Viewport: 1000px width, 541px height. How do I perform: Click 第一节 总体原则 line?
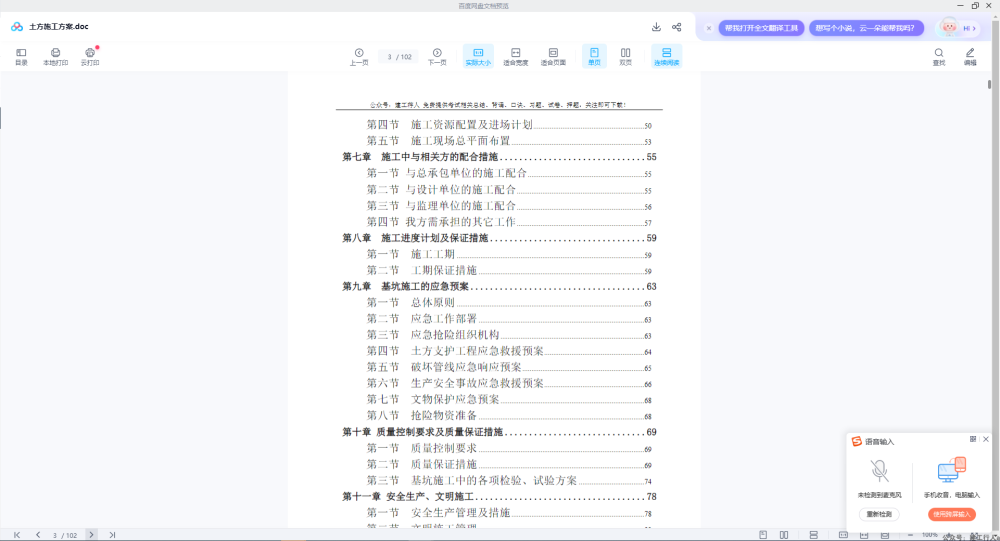pos(509,303)
